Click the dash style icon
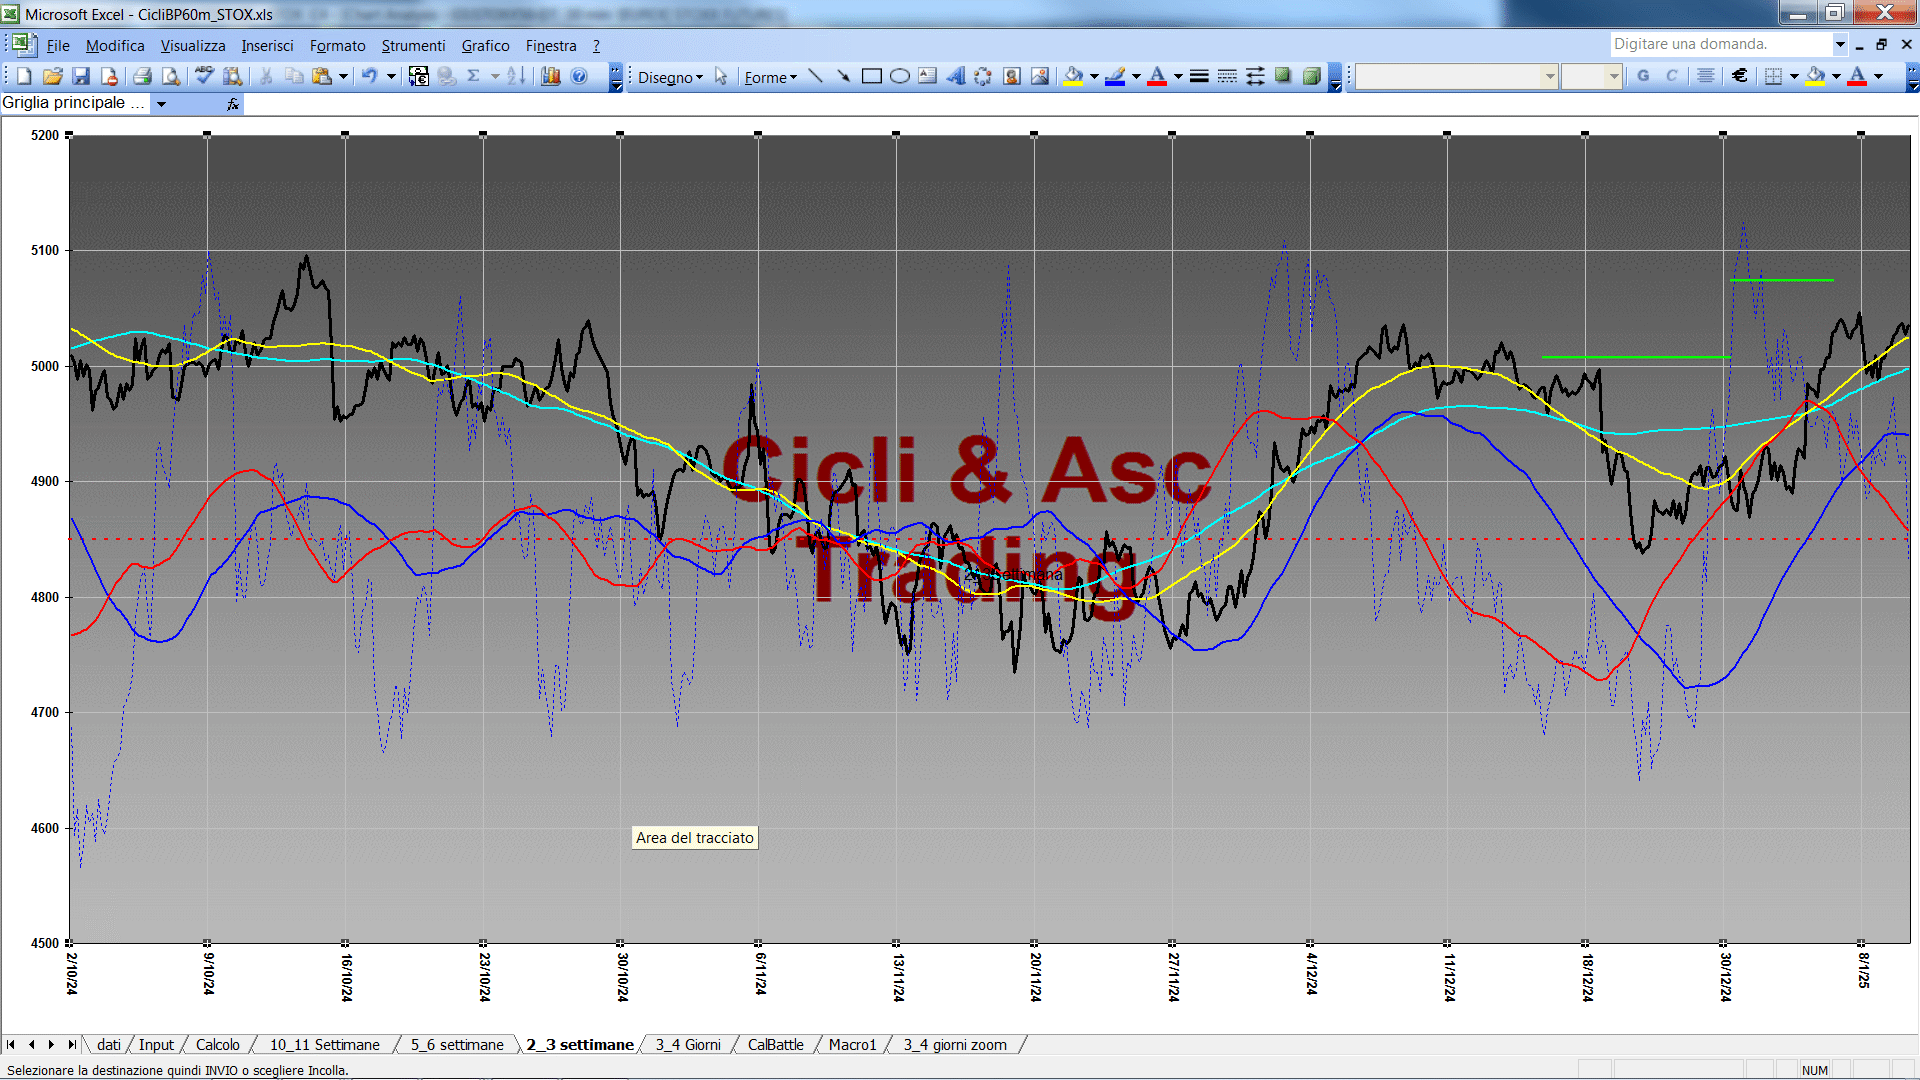The height and width of the screenshot is (1080, 1920). [1227, 76]
